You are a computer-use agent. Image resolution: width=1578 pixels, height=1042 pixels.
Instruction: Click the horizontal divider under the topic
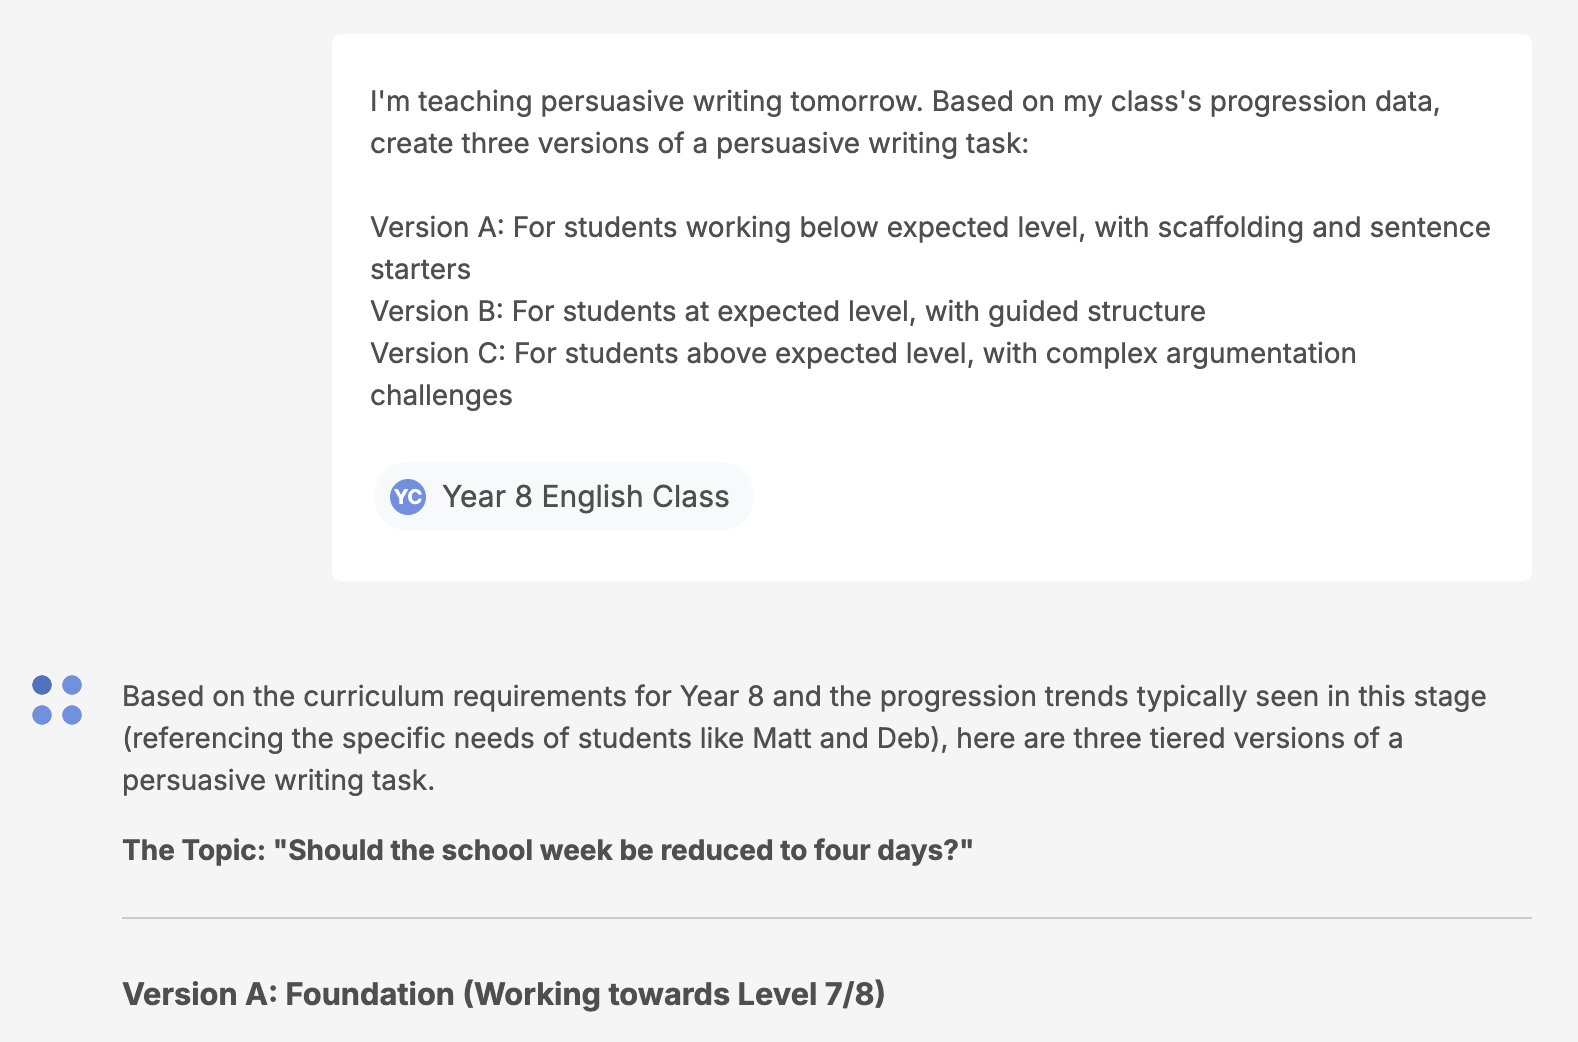[826, 918]
